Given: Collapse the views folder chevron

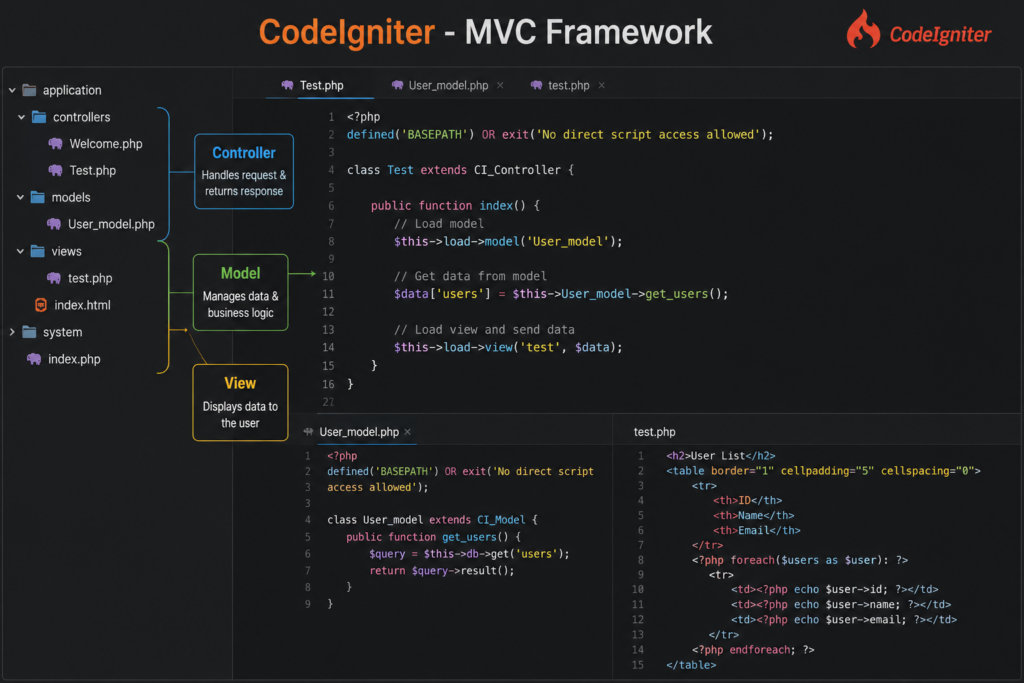Looking at the screenshot, I should [x=20, y=251].
